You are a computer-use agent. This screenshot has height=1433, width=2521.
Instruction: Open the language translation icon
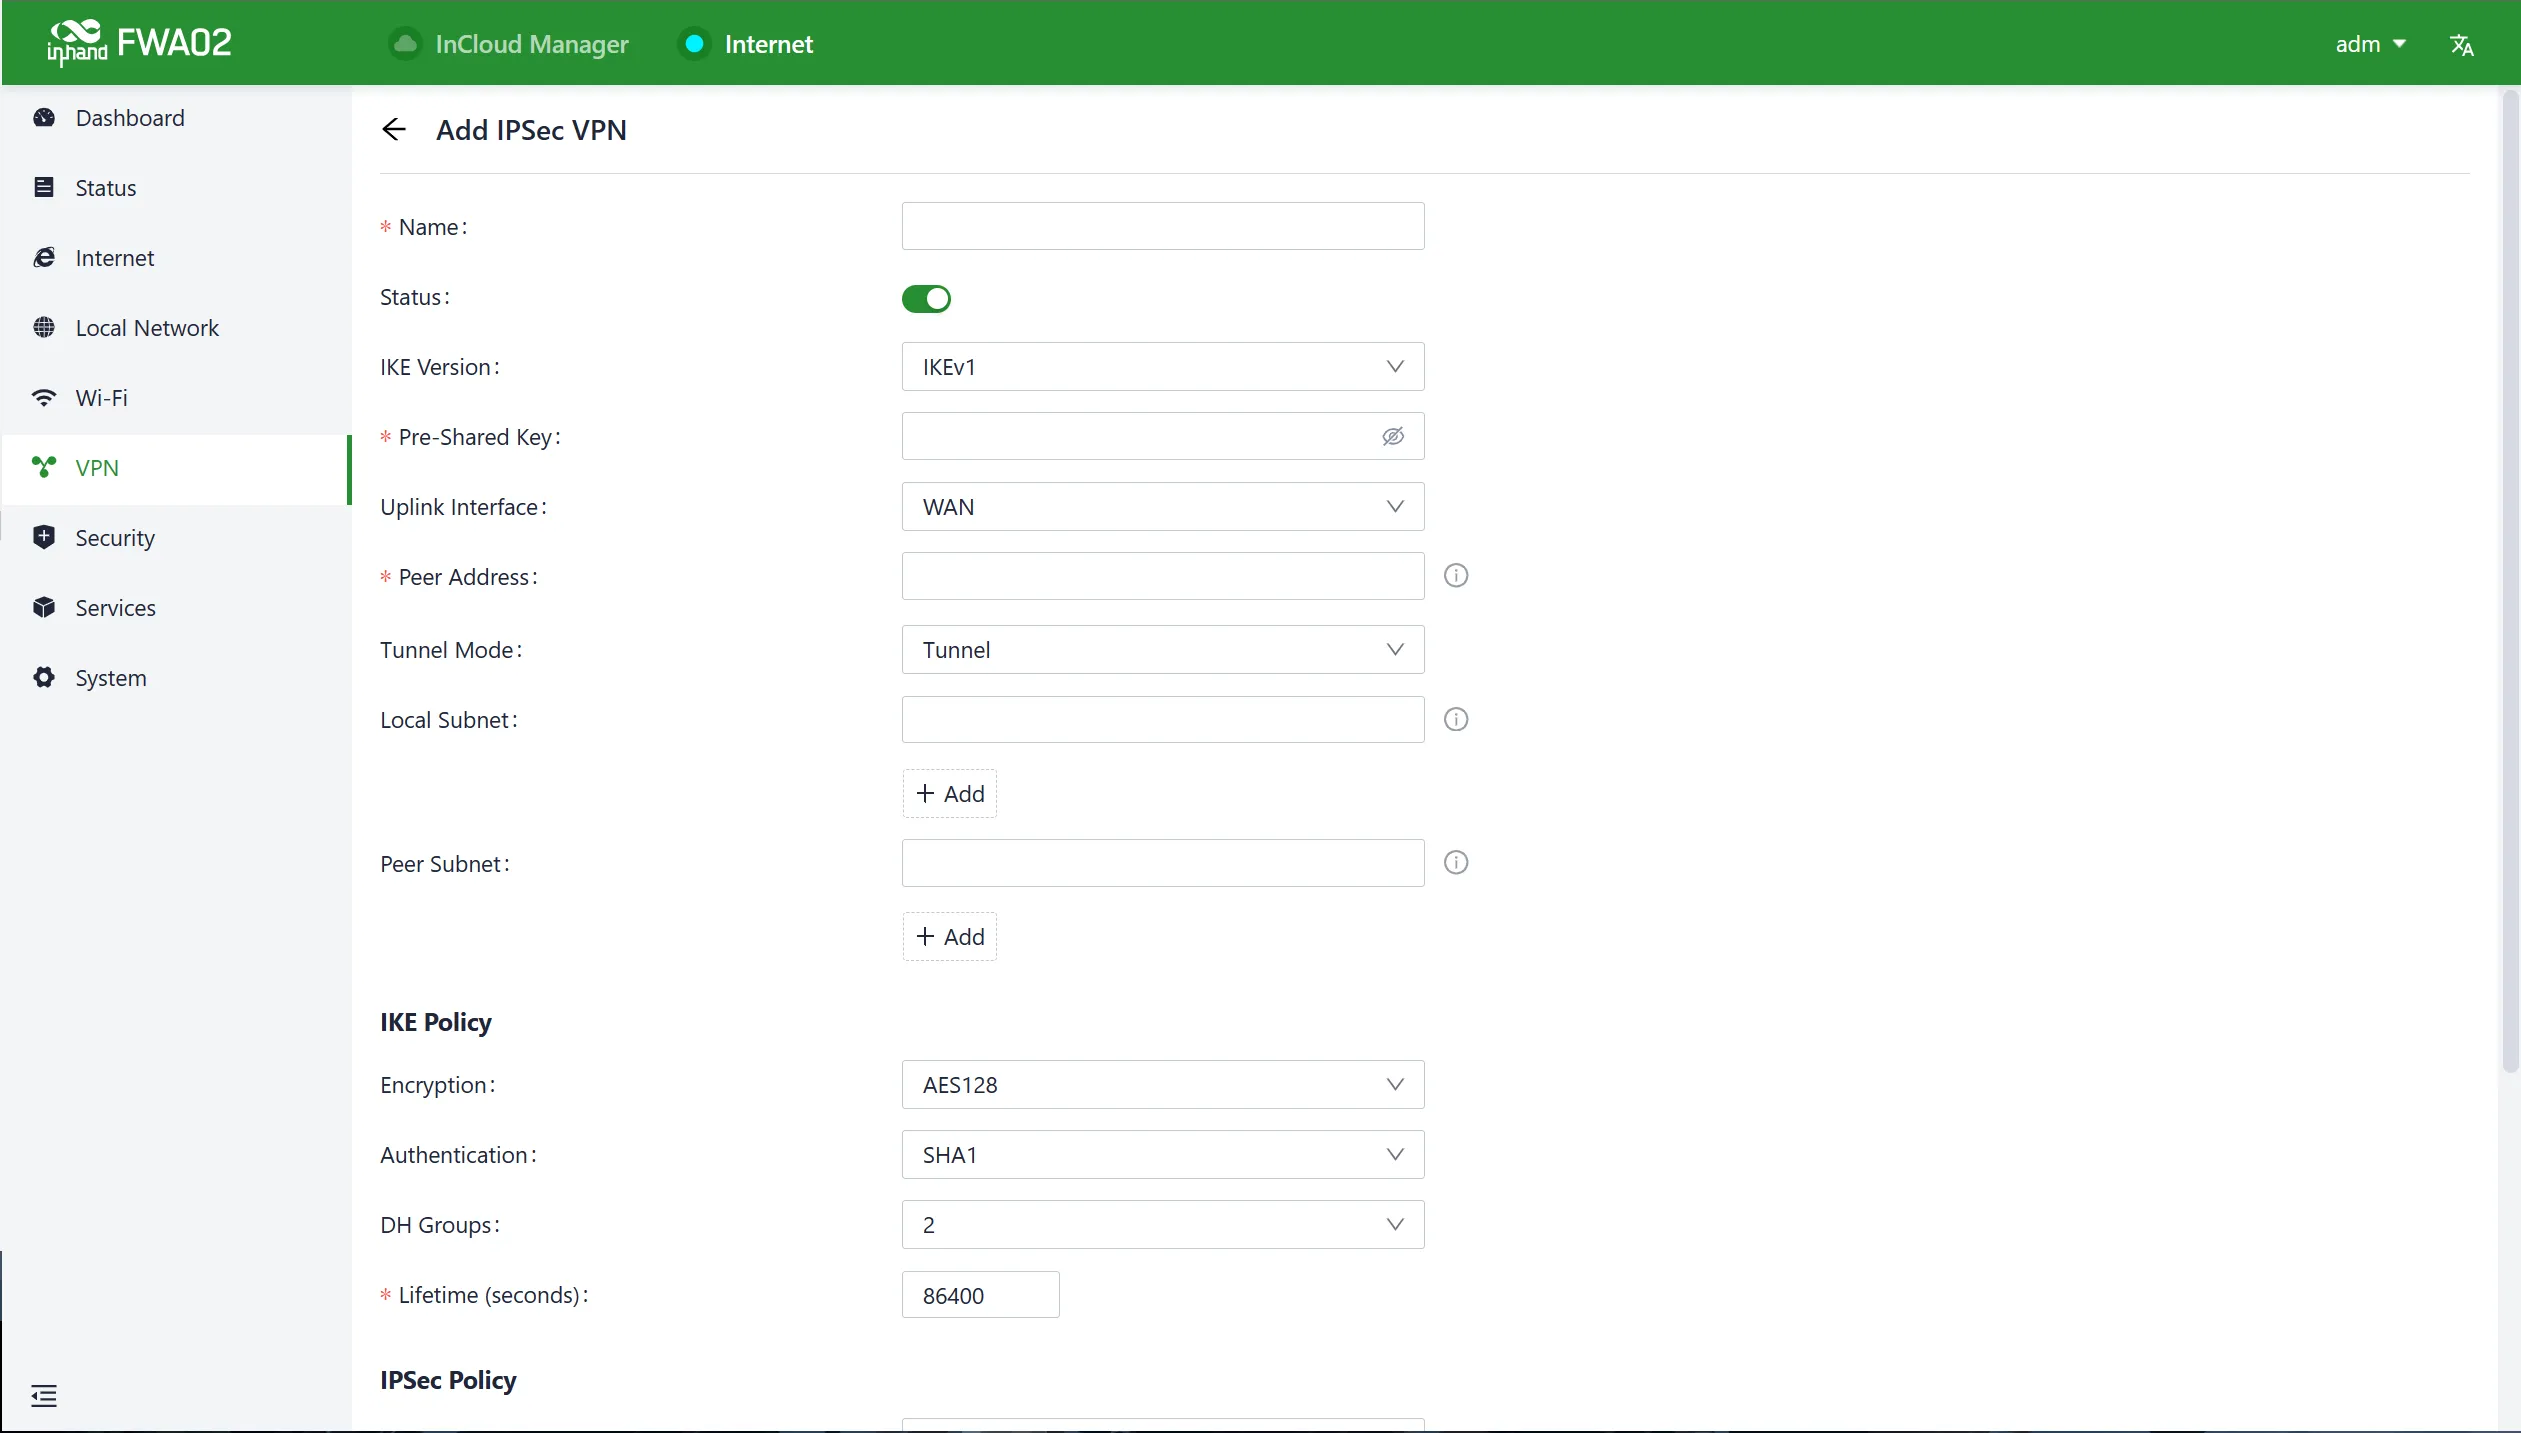[x=2462, y=45]
